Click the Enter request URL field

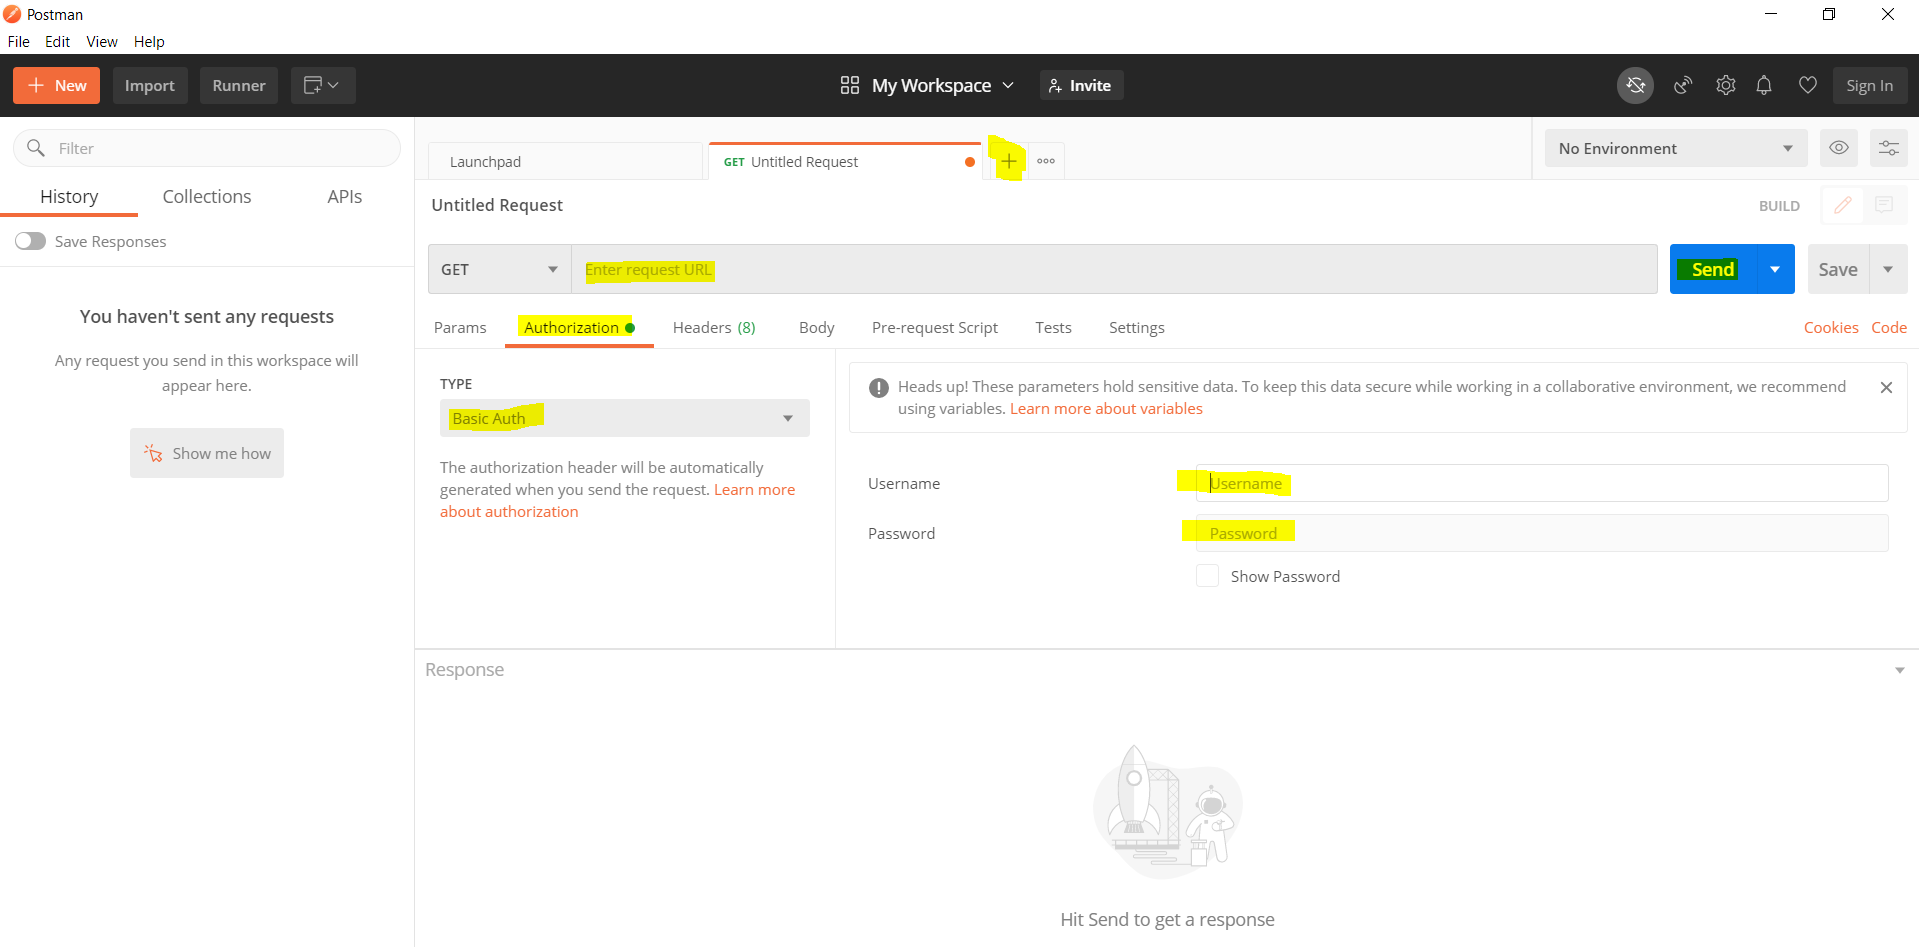(x=1114, y=269)
